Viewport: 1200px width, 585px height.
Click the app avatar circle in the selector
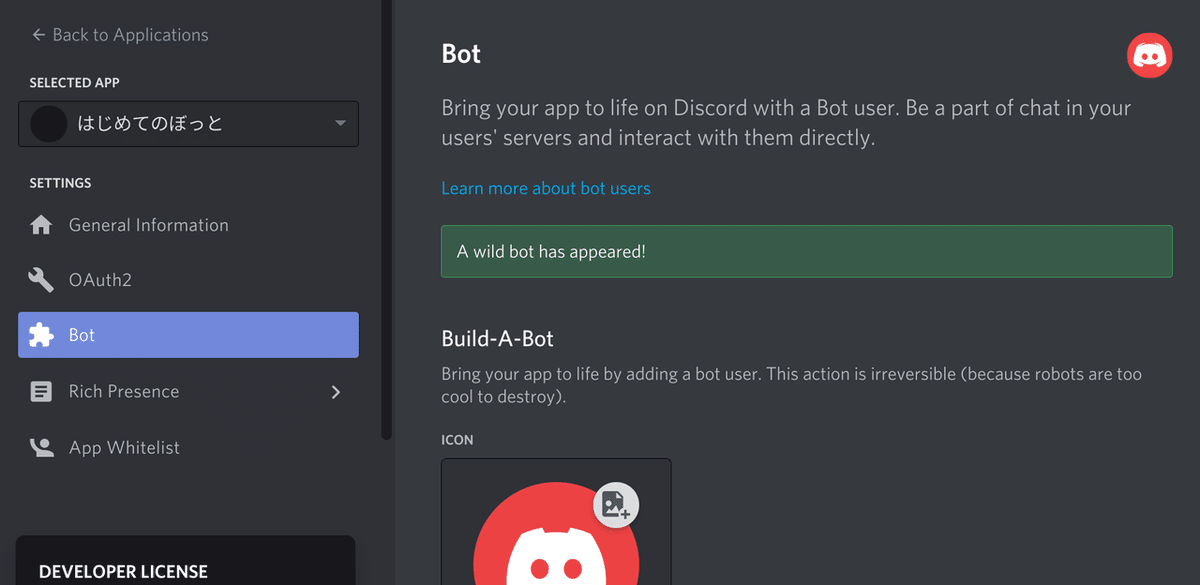tap(49, 124)
